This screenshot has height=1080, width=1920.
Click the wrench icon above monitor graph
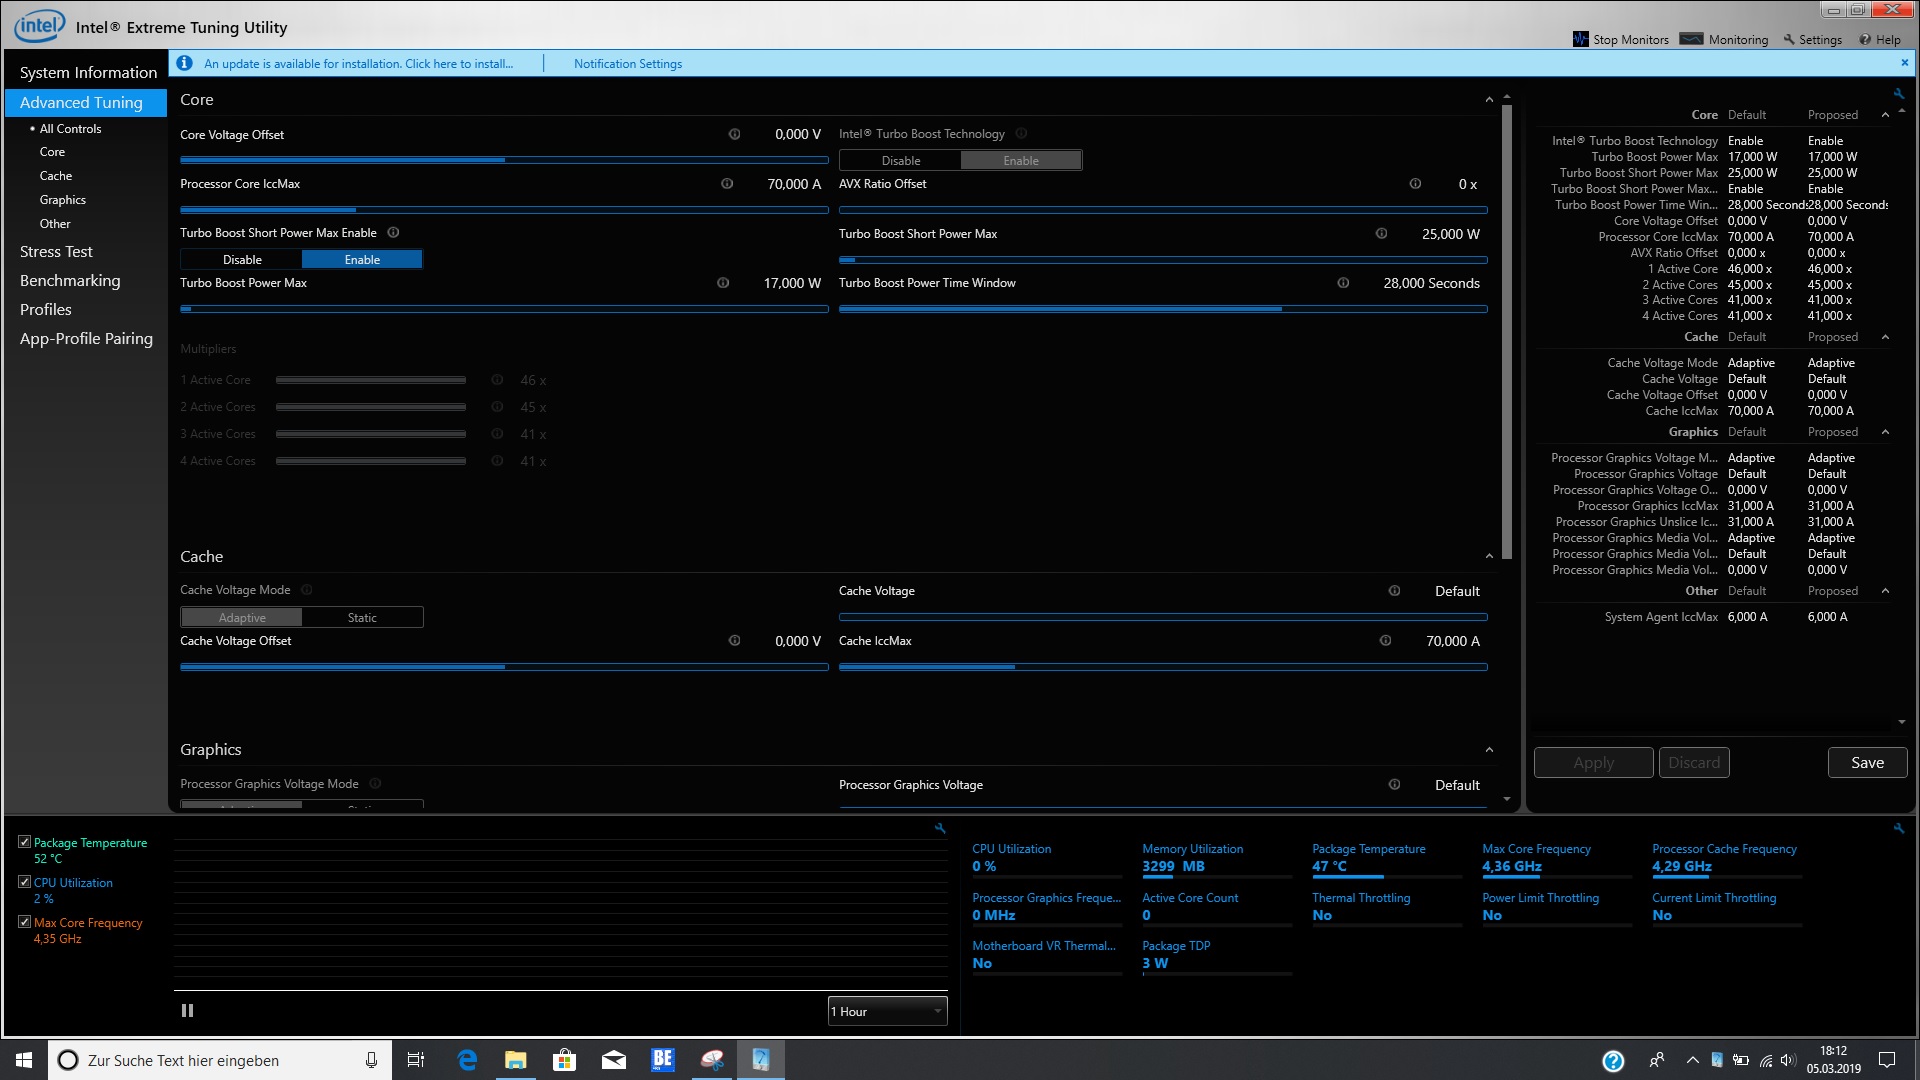(939, 828)
